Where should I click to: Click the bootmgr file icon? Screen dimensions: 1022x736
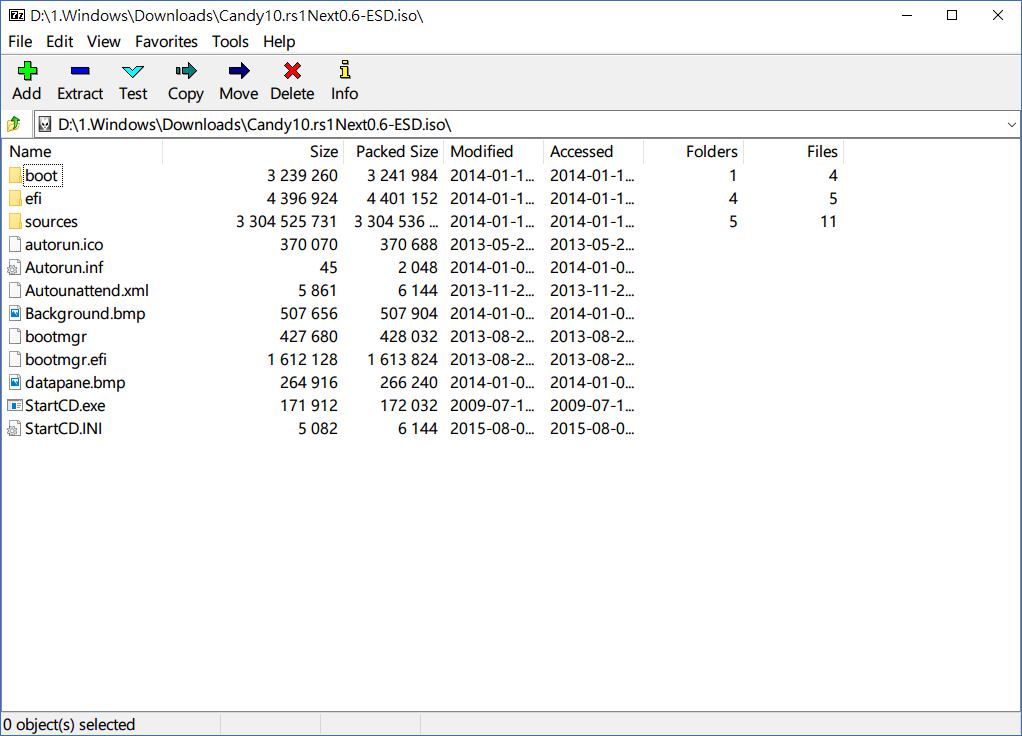click(15, 336)
